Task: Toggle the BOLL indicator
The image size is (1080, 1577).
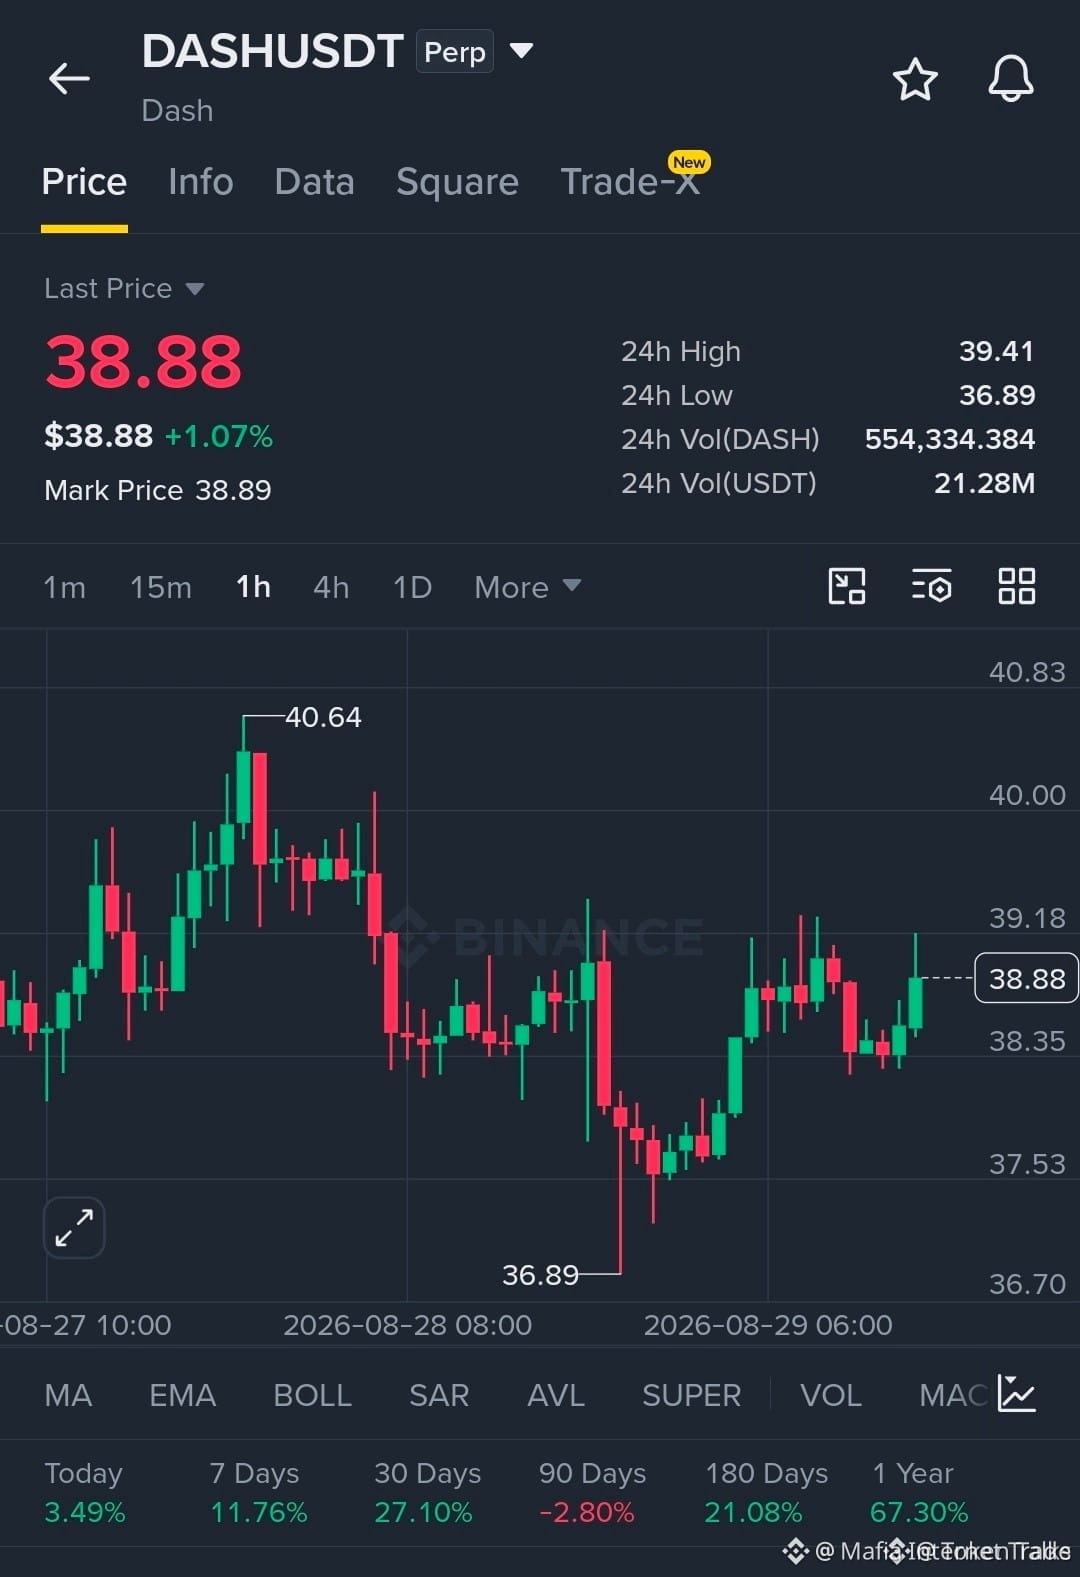Action: click(x=312, y=1395)
